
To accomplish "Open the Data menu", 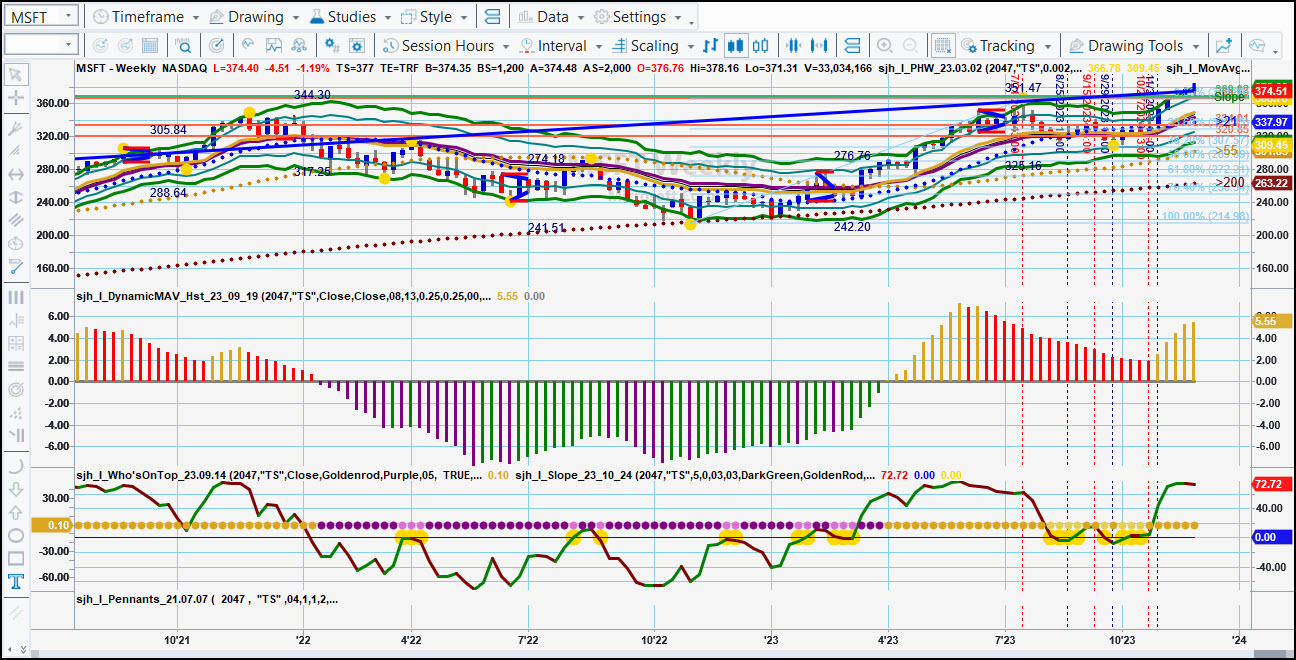I will (551, 17).
